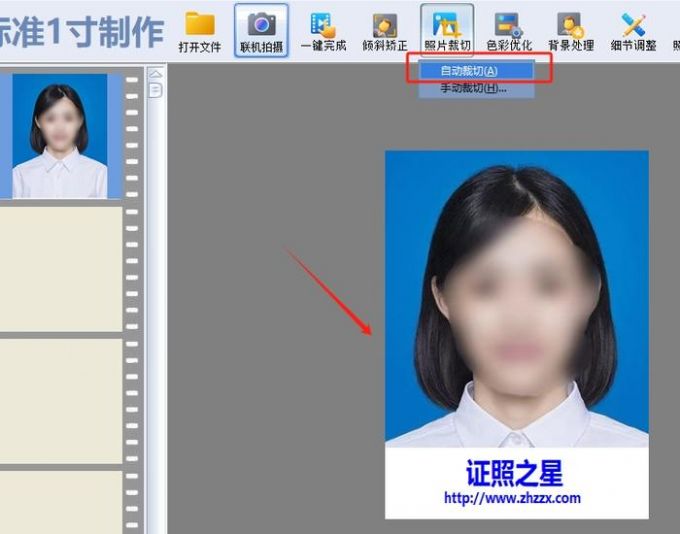Open 细节调整 detail adjustment tool
This screenshot has height=534, width=680.
point(633,30)
